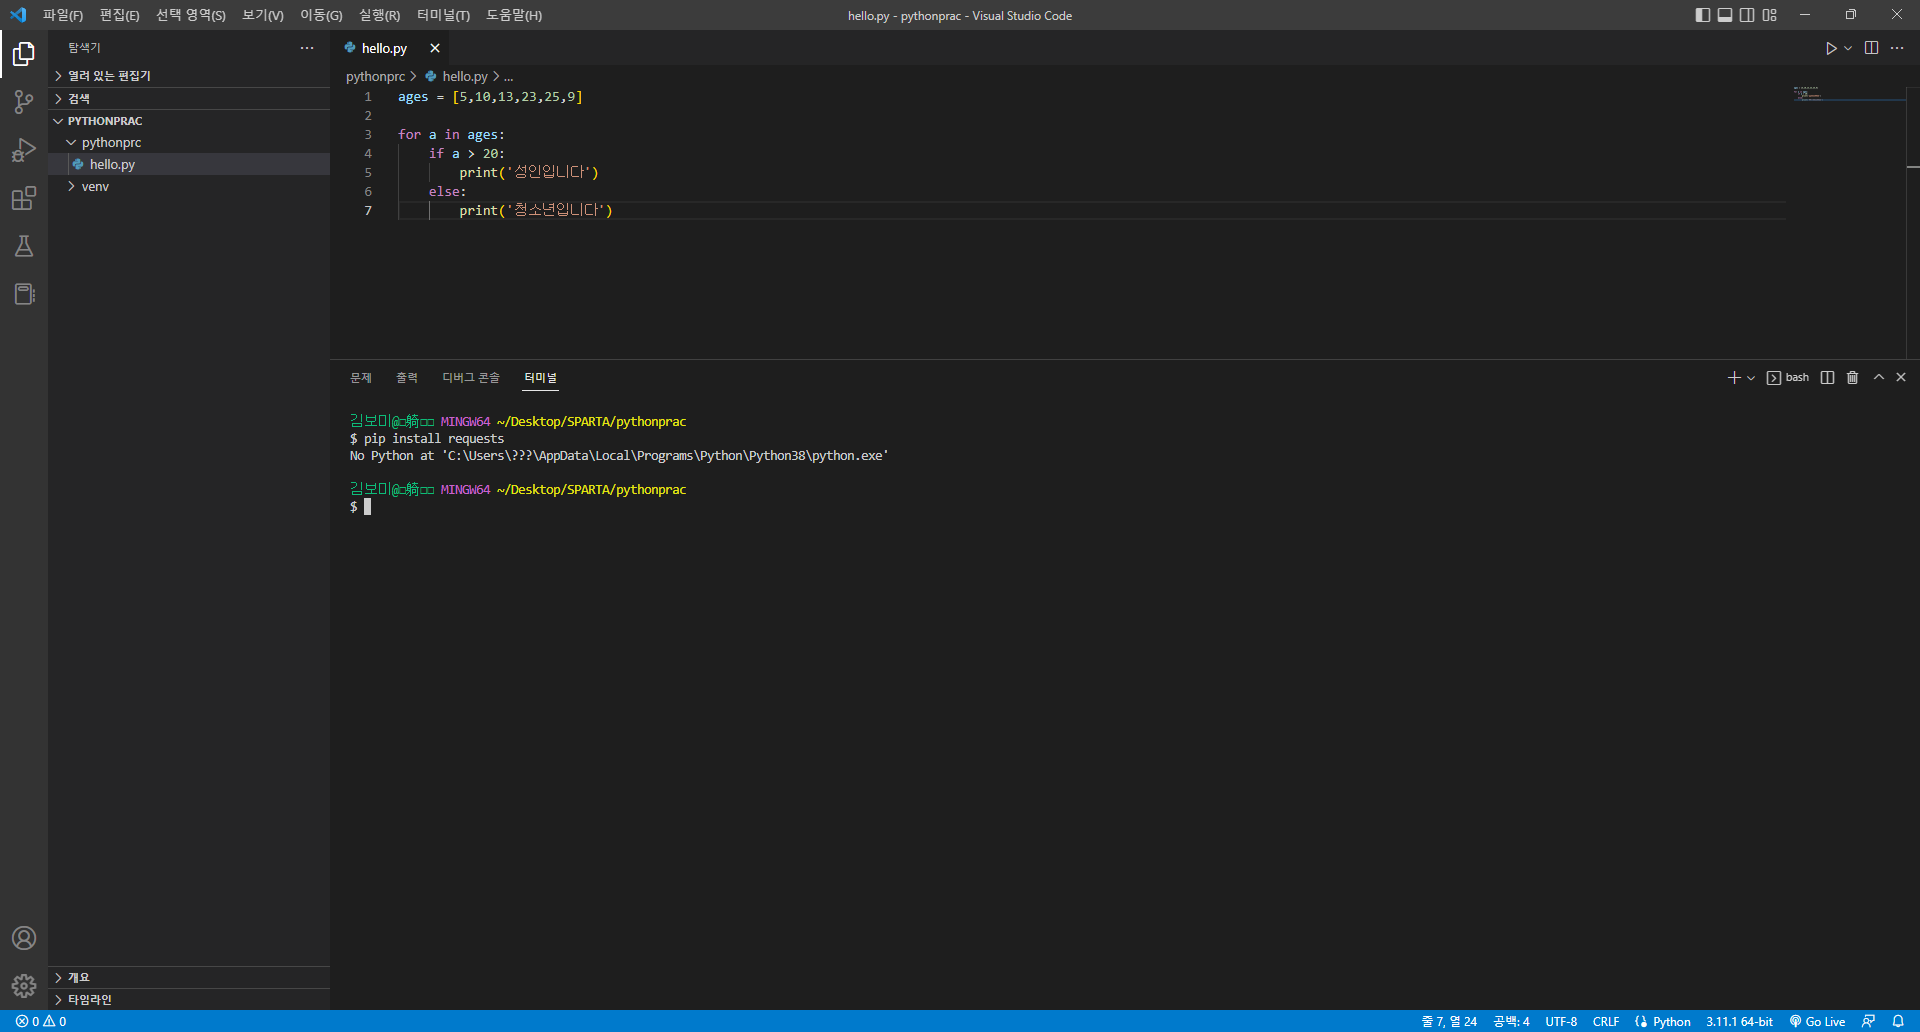This screenshot has height=1032, width=1920.
Task: Maximize the panel with up chevron
Action: click(x=1879, y=378)
